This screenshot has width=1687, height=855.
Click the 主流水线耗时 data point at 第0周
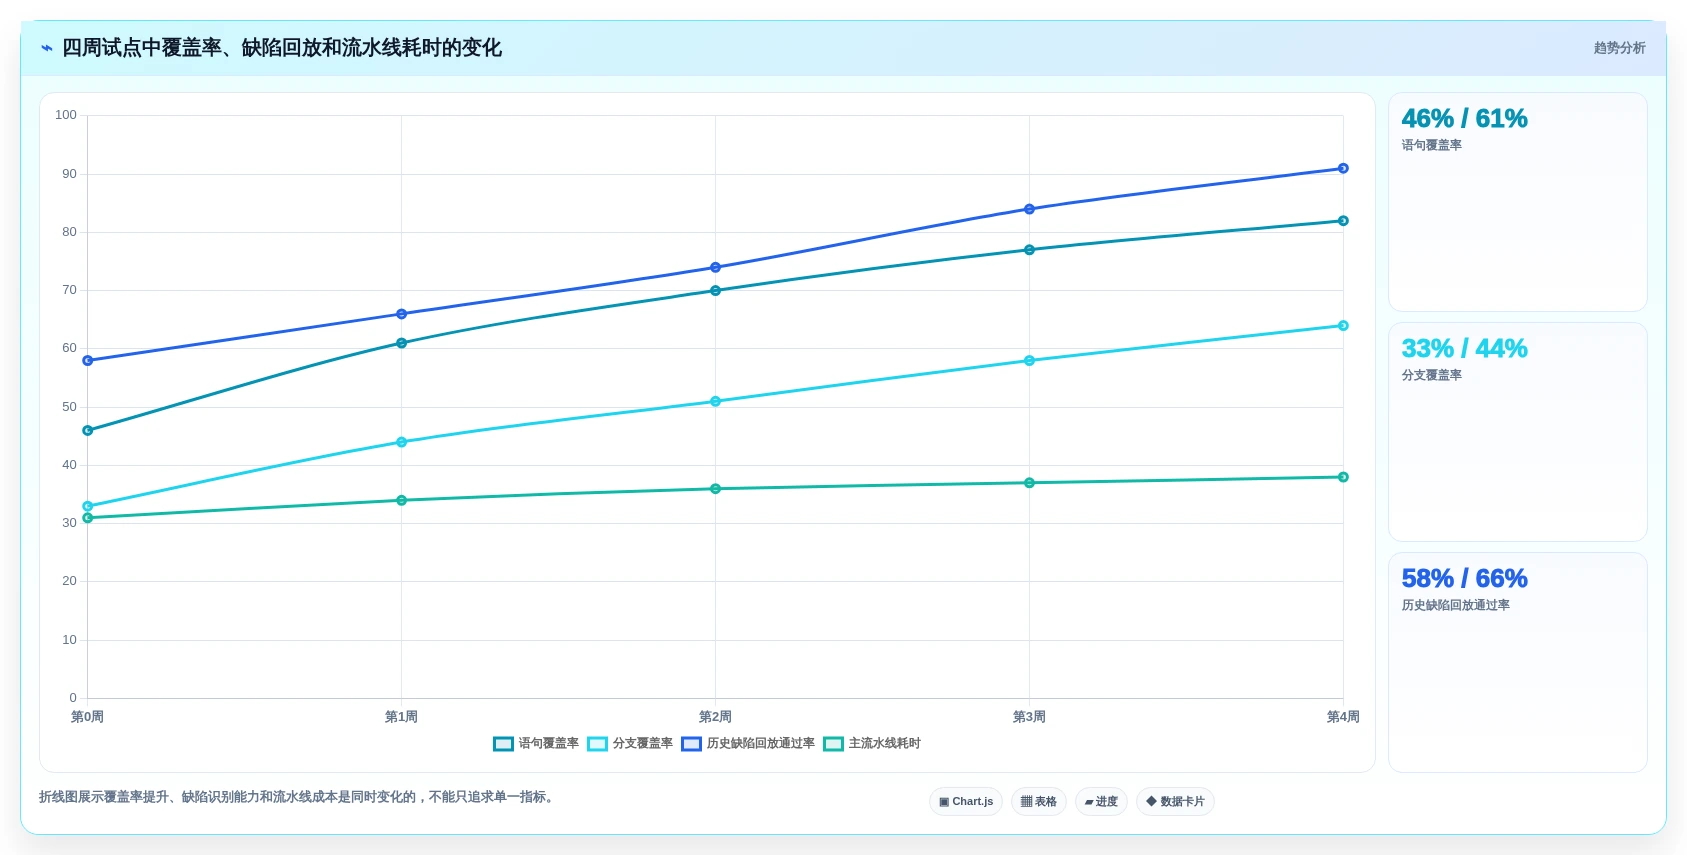[88, 518]
